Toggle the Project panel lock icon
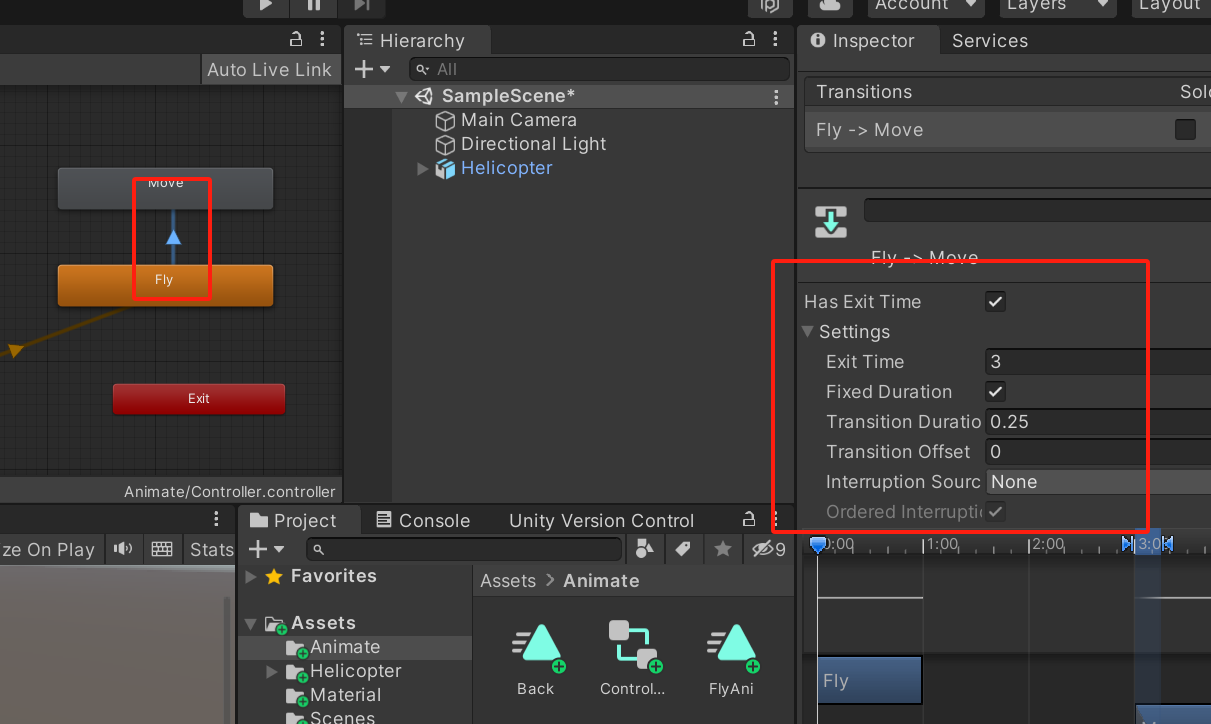Screen dimensions: 1211x724 tap(749, 519)
